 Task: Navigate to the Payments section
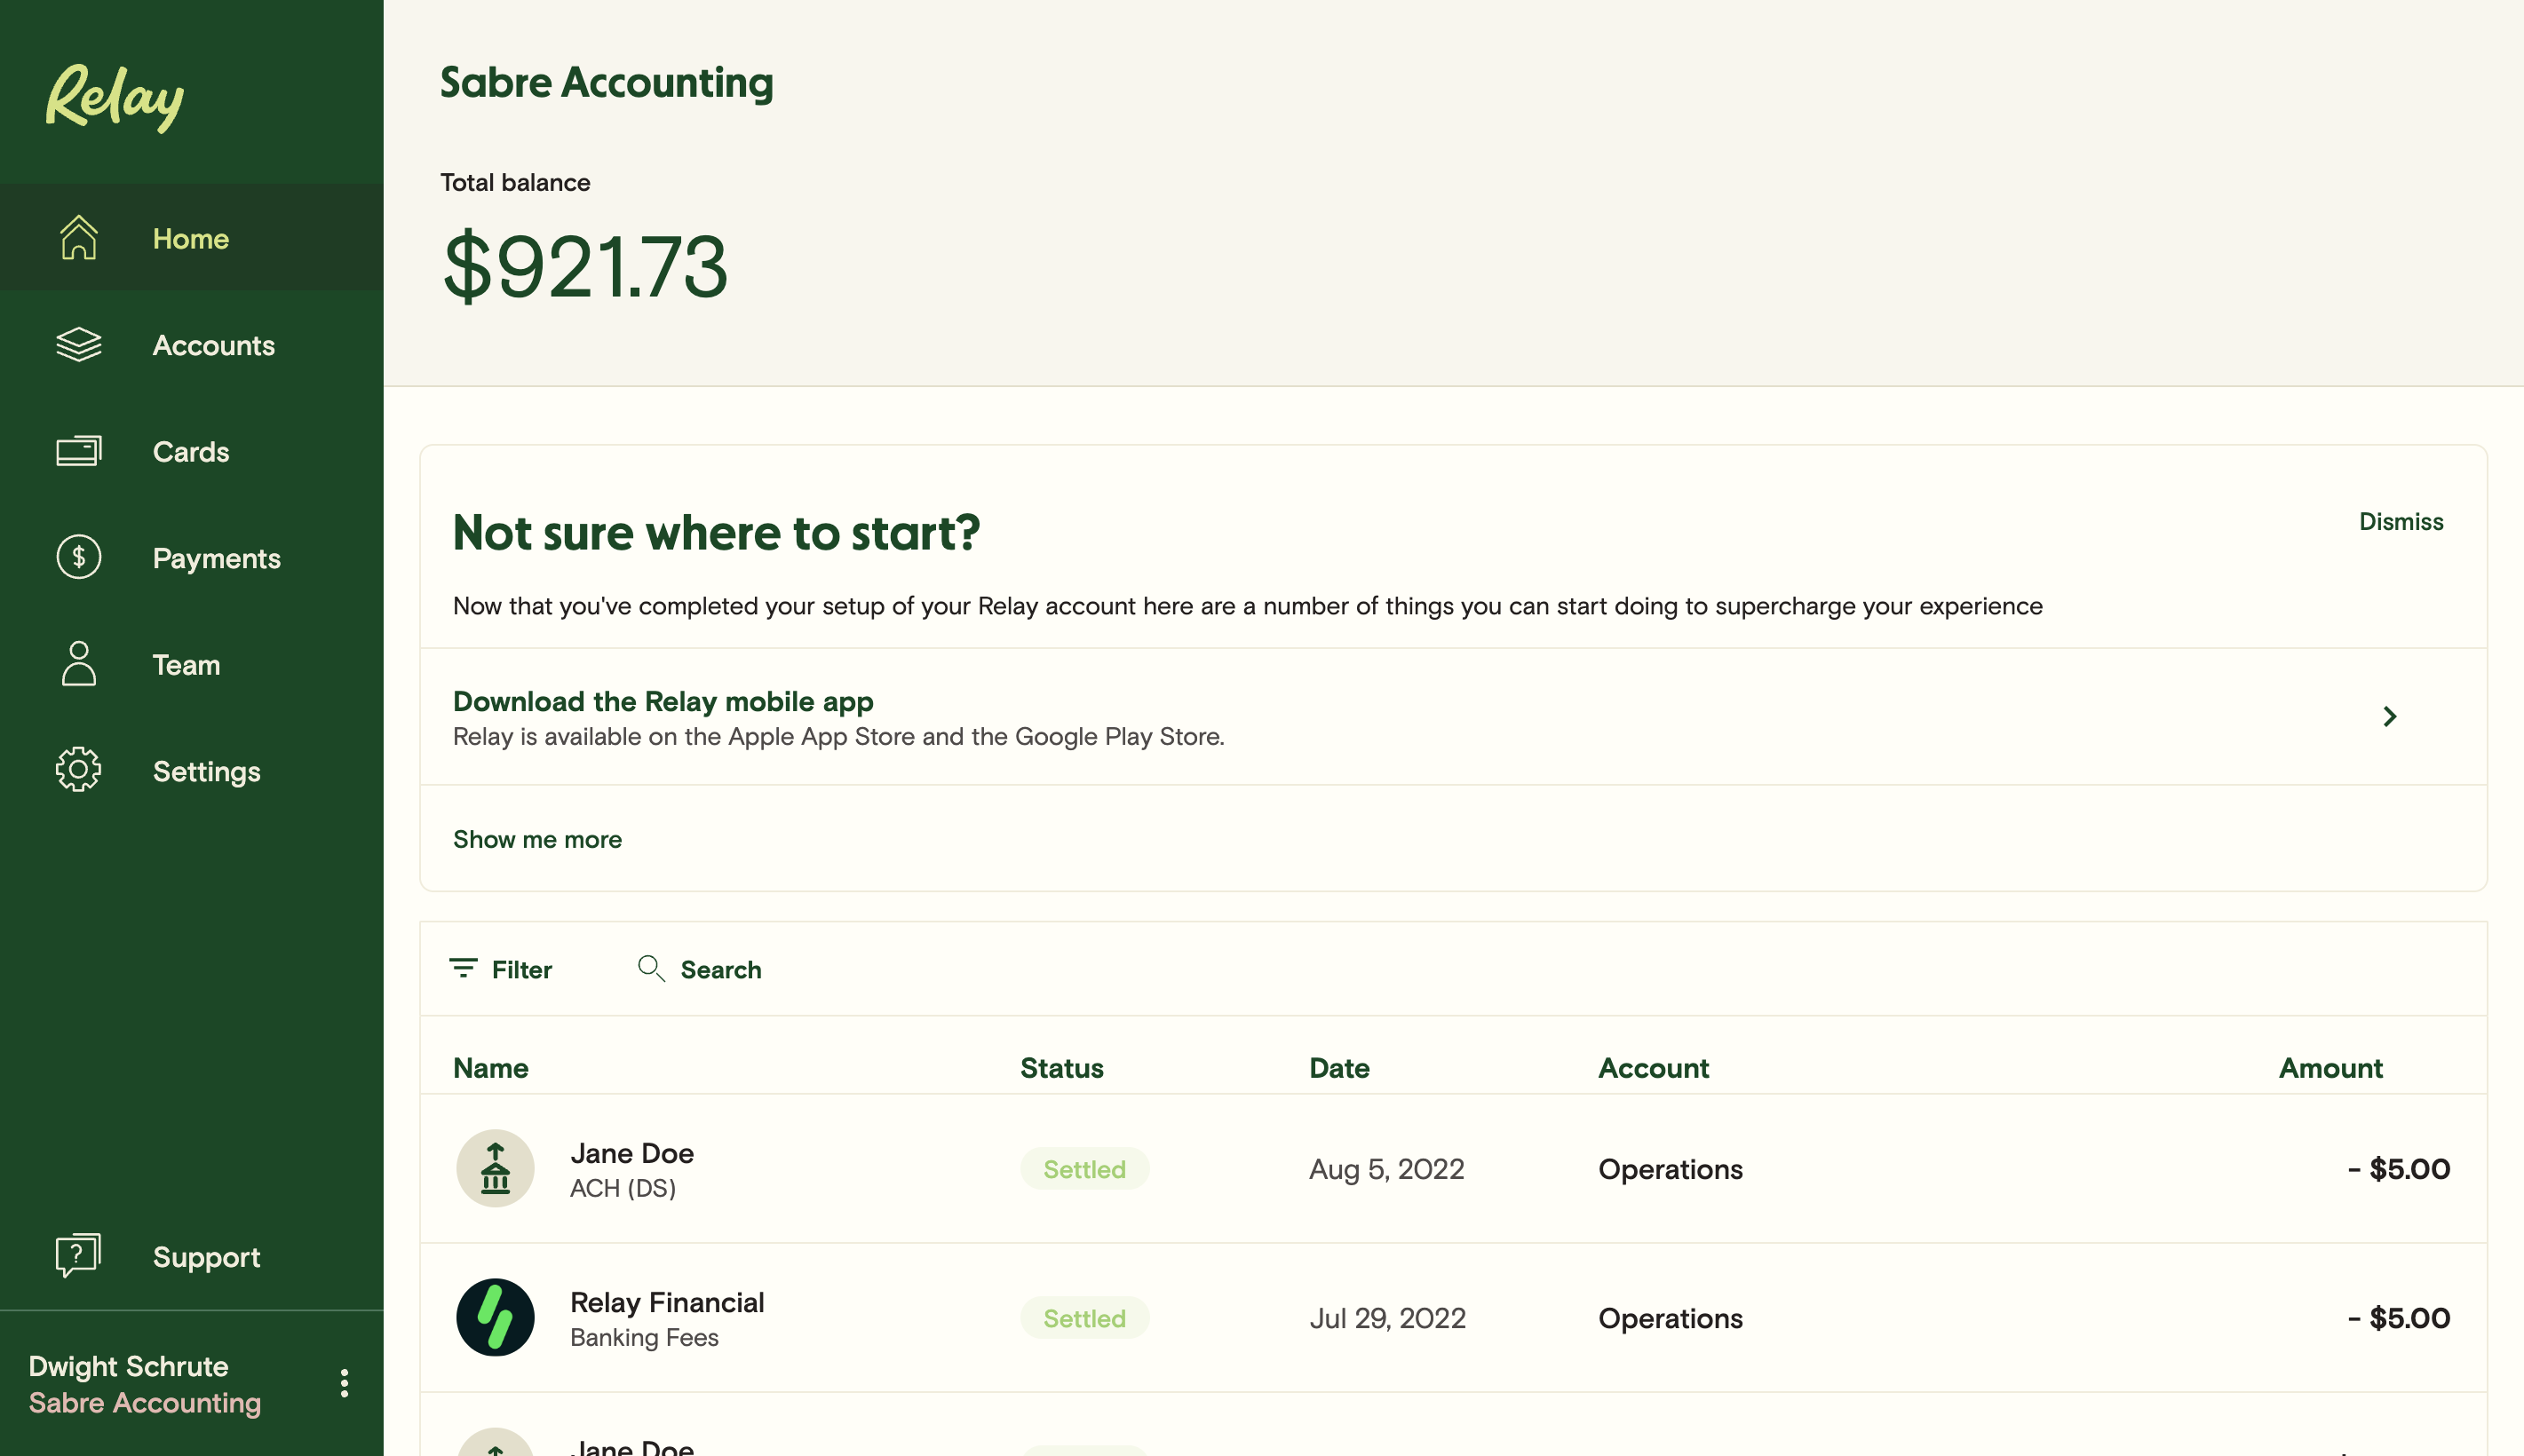[x=216, y=557]
